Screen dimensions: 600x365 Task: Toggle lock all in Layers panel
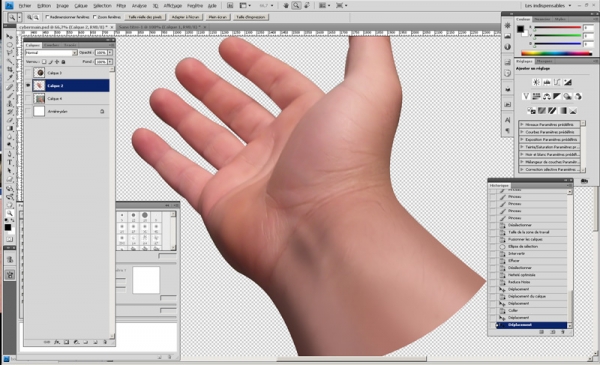64,62
